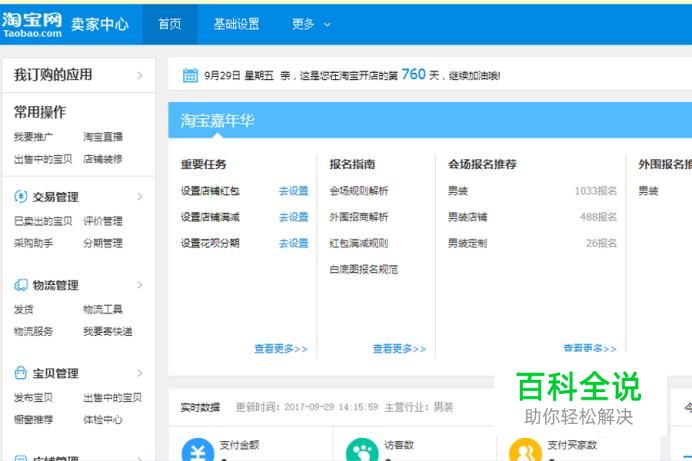Select 男装店铺 row

tap(467, 217)
